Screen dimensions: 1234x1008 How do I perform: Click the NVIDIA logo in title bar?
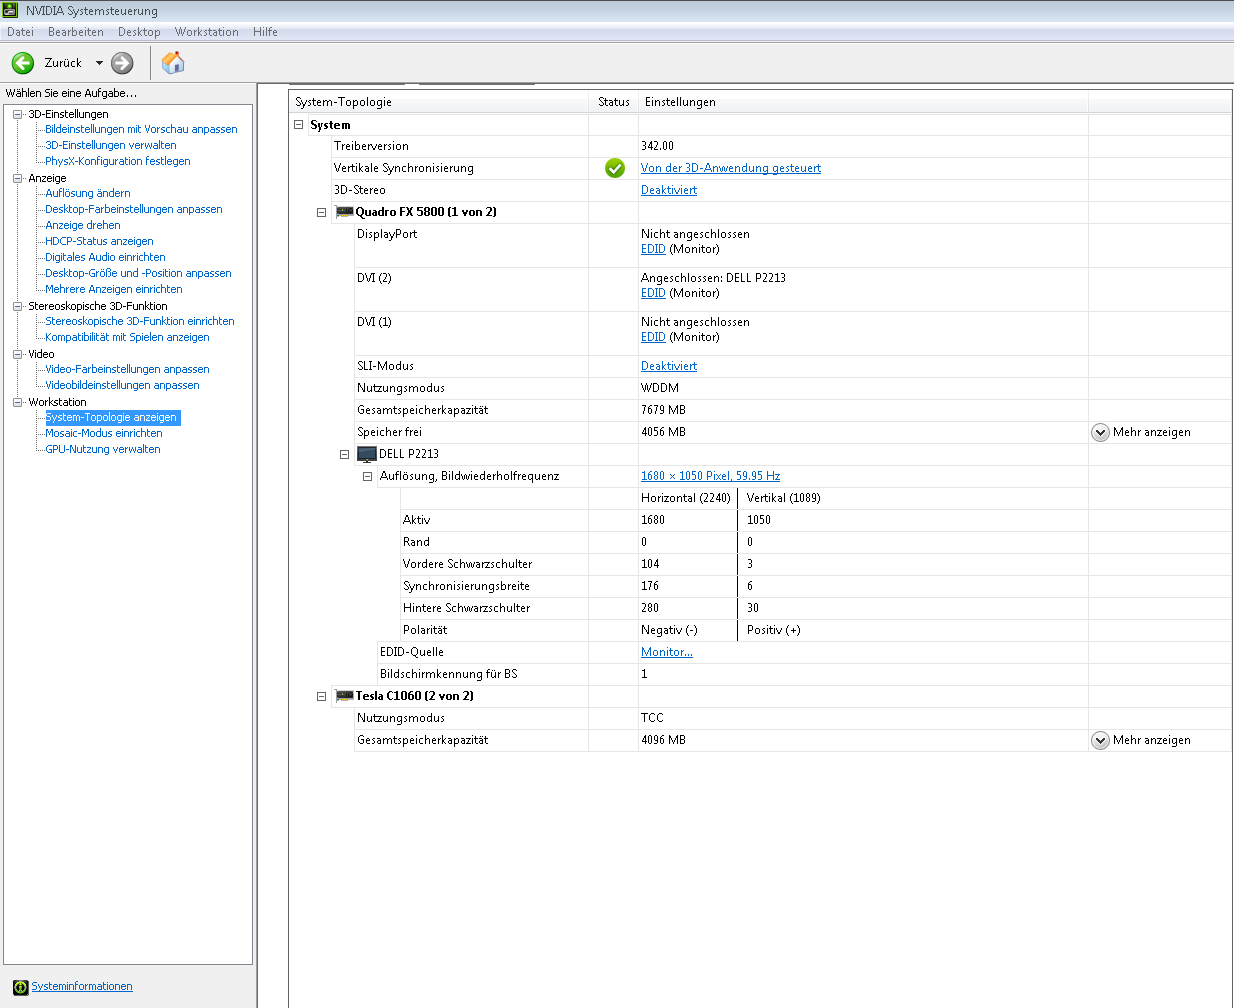11,11
